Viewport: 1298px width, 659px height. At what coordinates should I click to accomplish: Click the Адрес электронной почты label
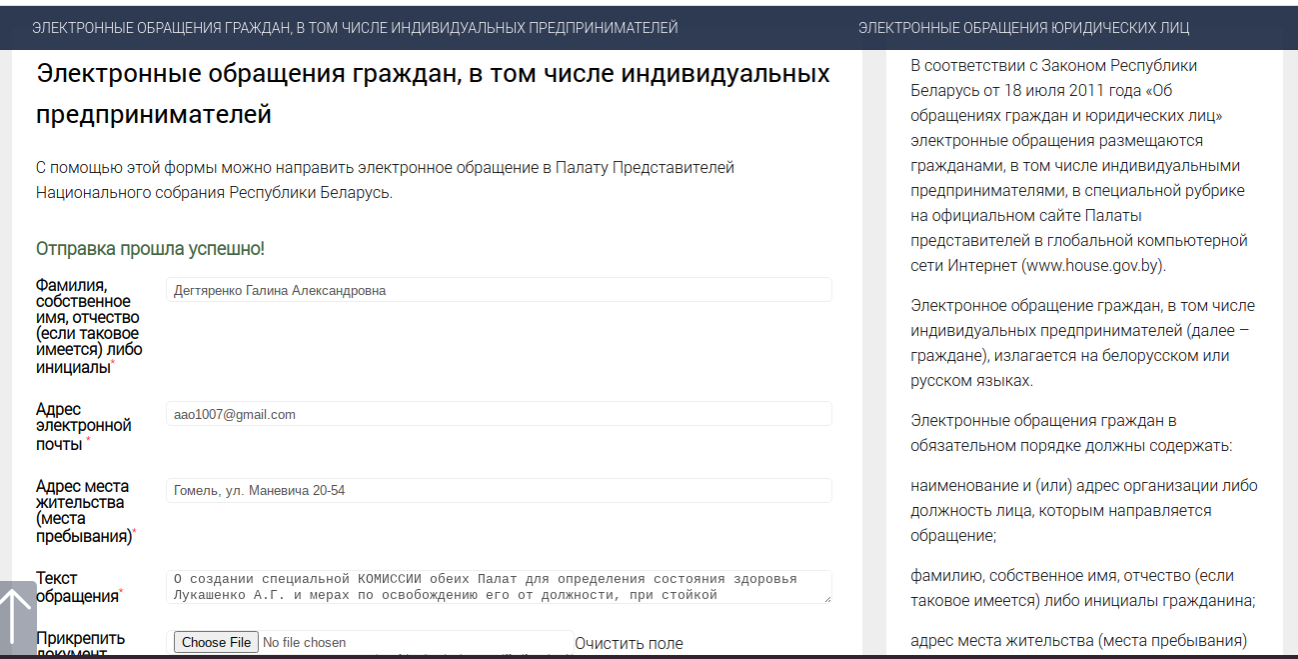click(83, 426)
